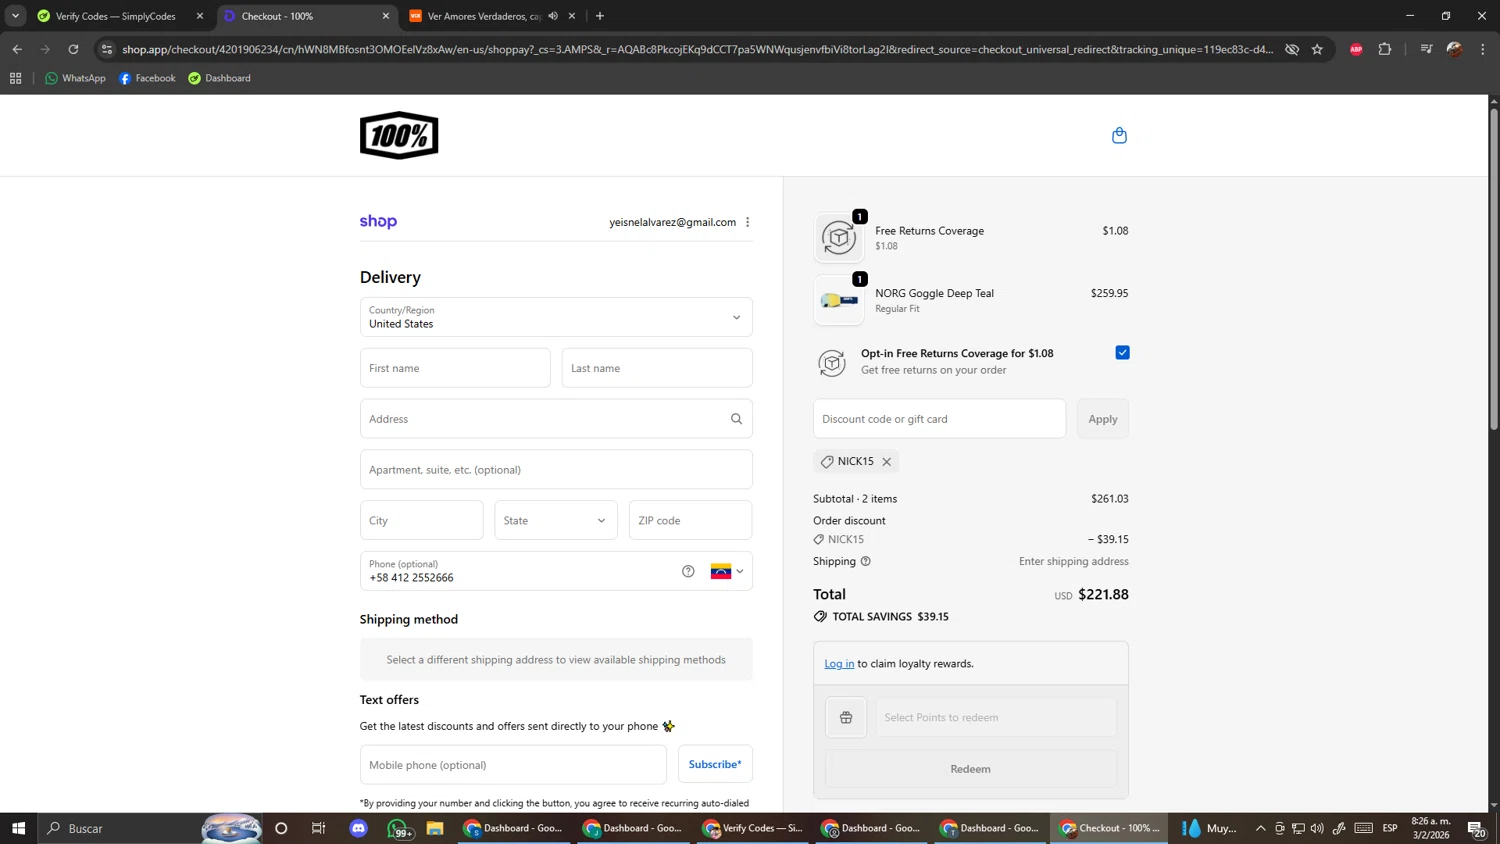The image size is (1500, 844).
Task: Open Dashboard bookmark
Action: pos(219,78)
